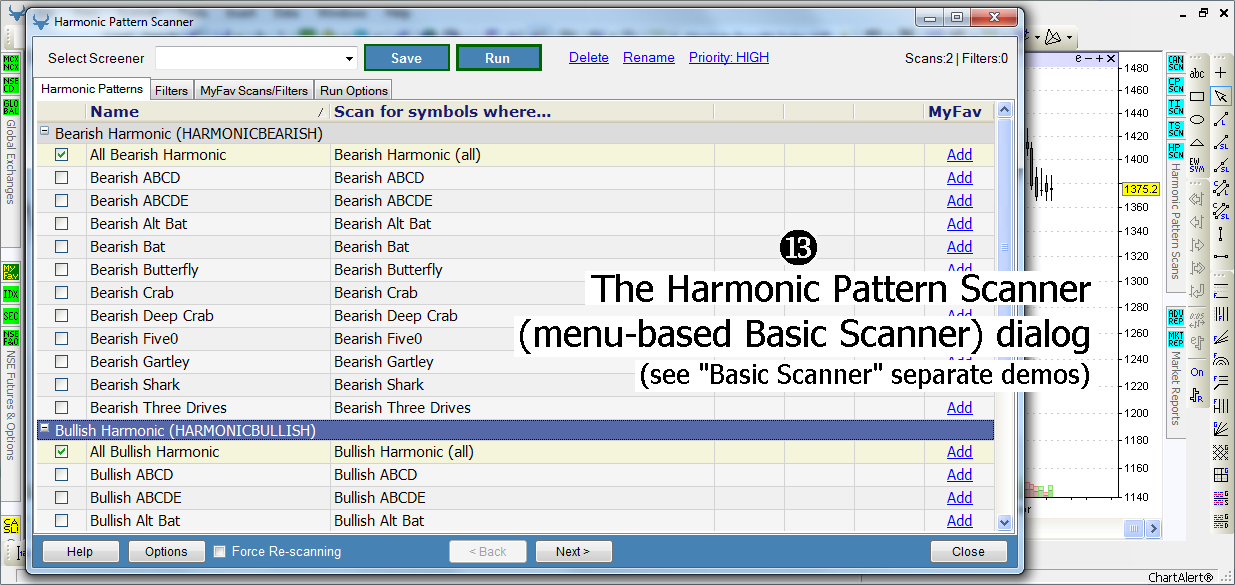
Task: Open the Help button
Action: 80,551
